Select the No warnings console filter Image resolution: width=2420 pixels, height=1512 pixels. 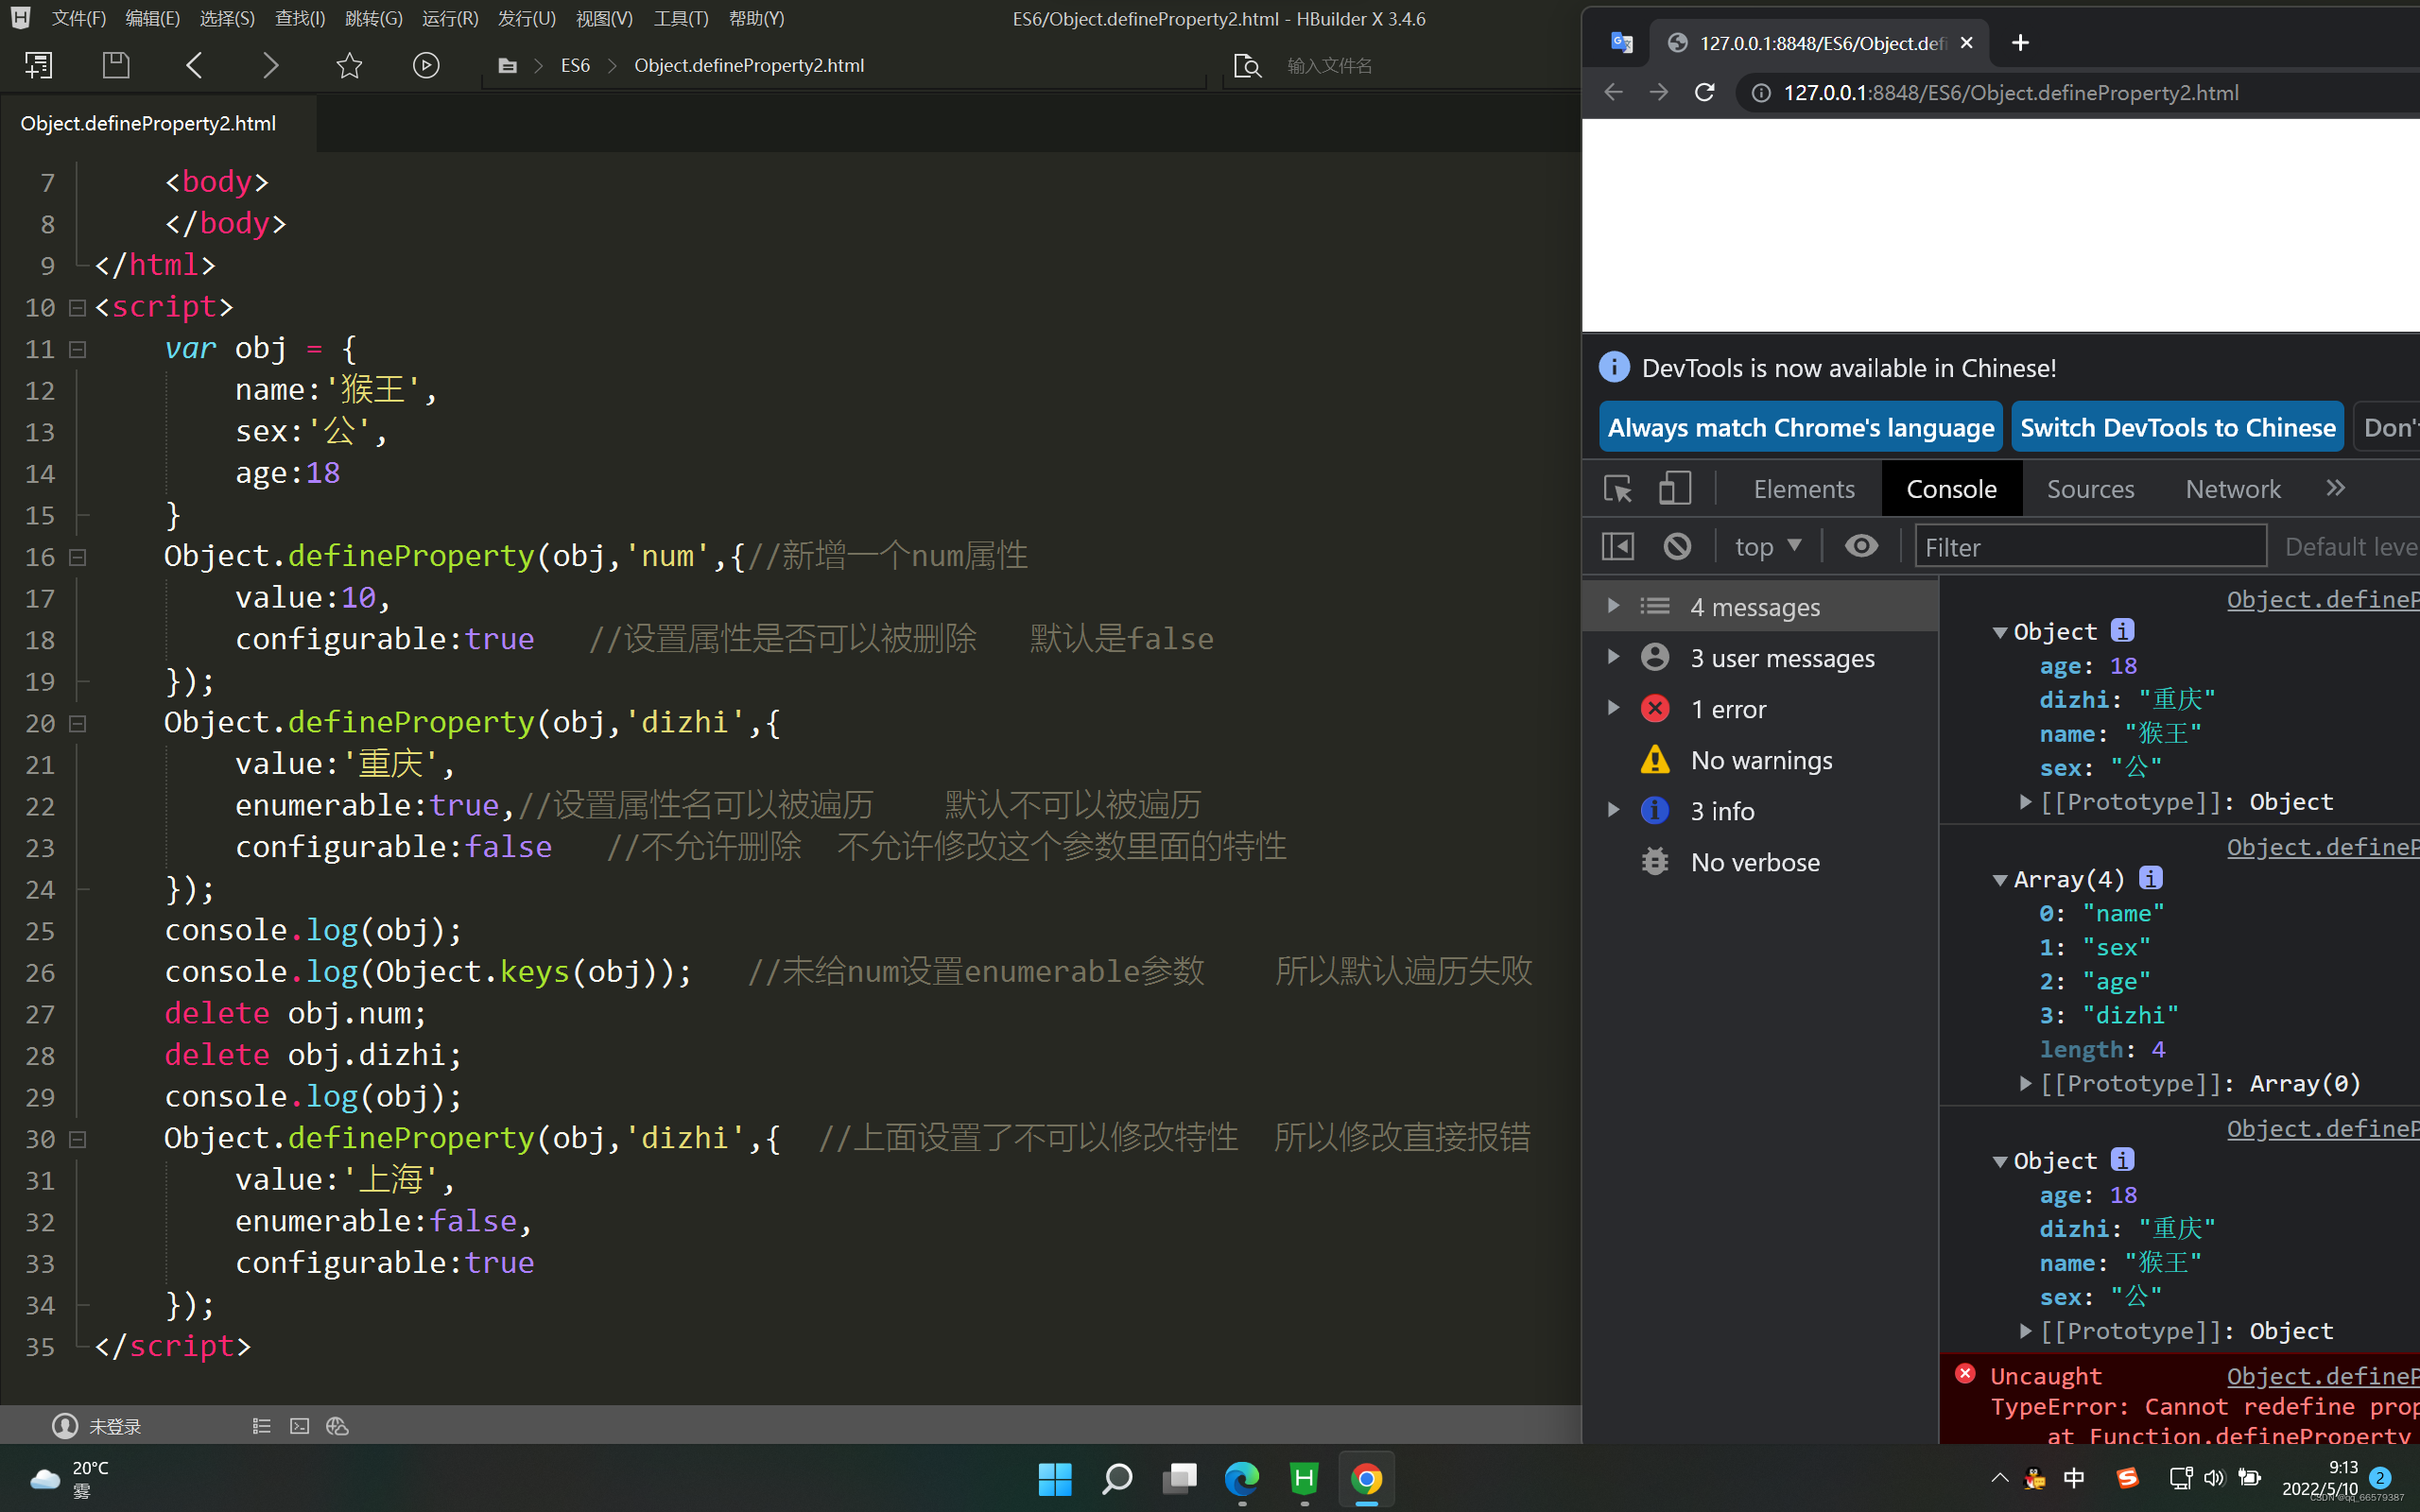[1761, 760]
